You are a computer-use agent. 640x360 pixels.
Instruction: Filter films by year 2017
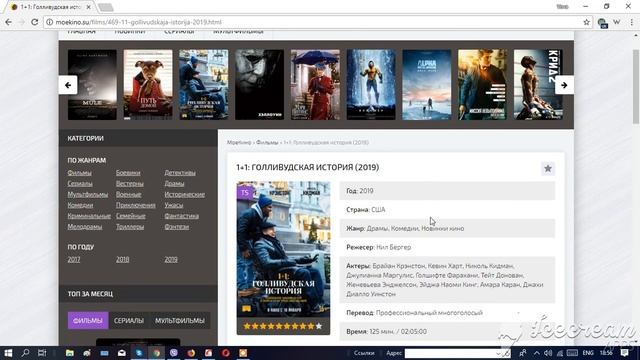(x=74, y=259)
